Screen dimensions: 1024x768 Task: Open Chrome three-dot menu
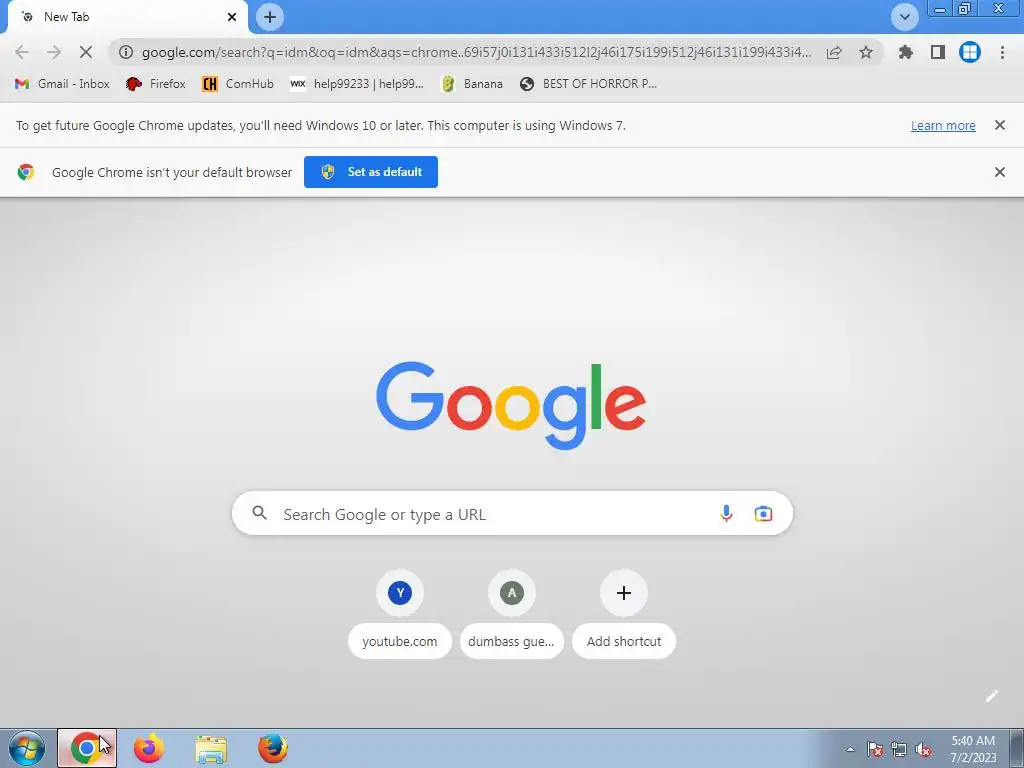coord(1002,52)
